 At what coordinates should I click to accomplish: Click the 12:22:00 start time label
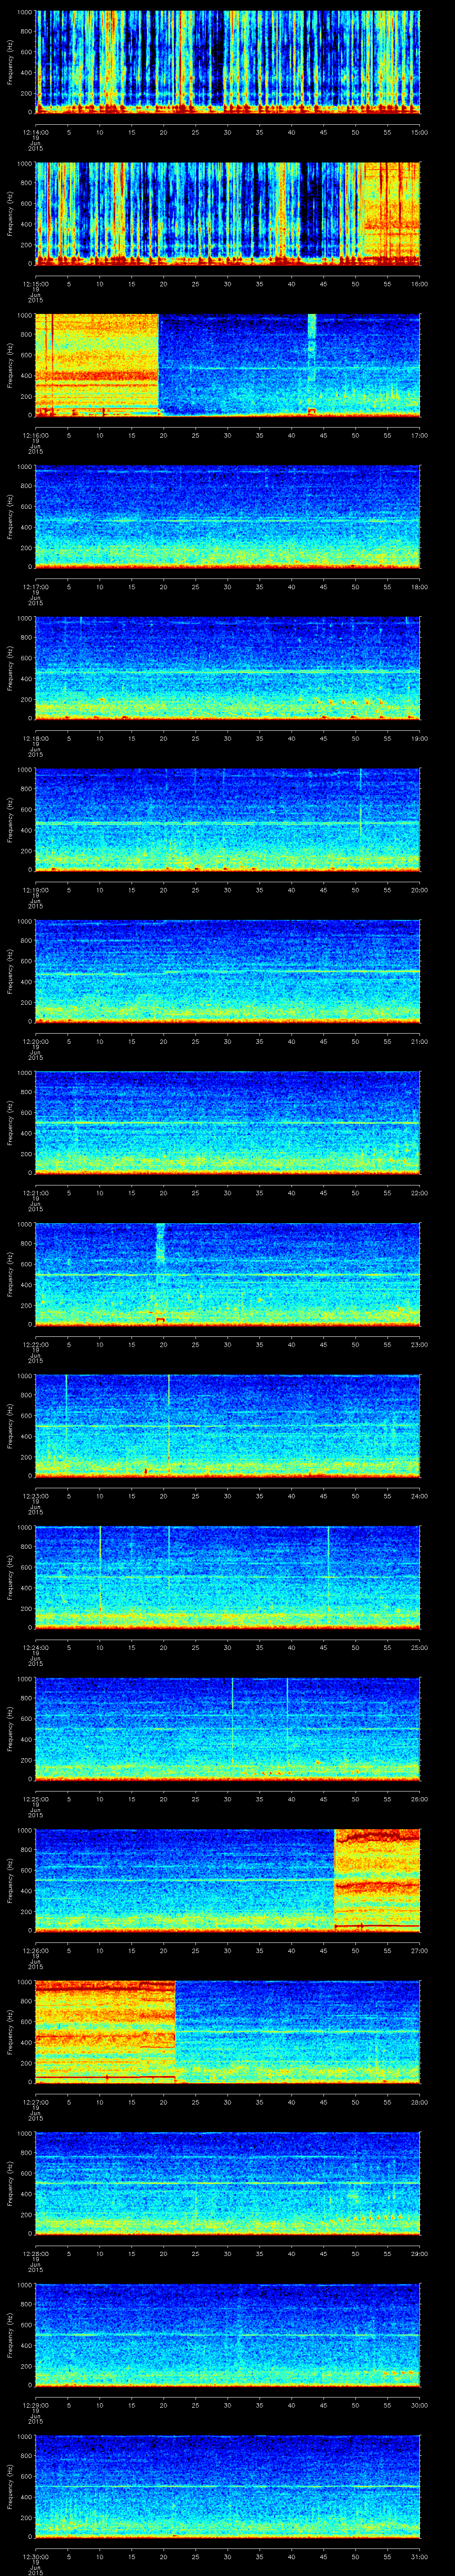tap(35, 1345)
